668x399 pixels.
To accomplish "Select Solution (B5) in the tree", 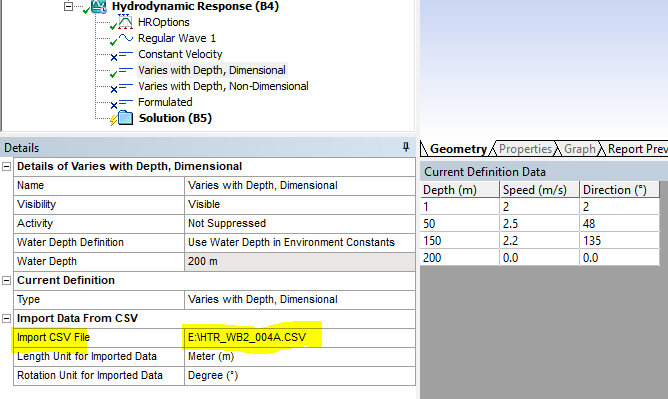I will [175, 118].
